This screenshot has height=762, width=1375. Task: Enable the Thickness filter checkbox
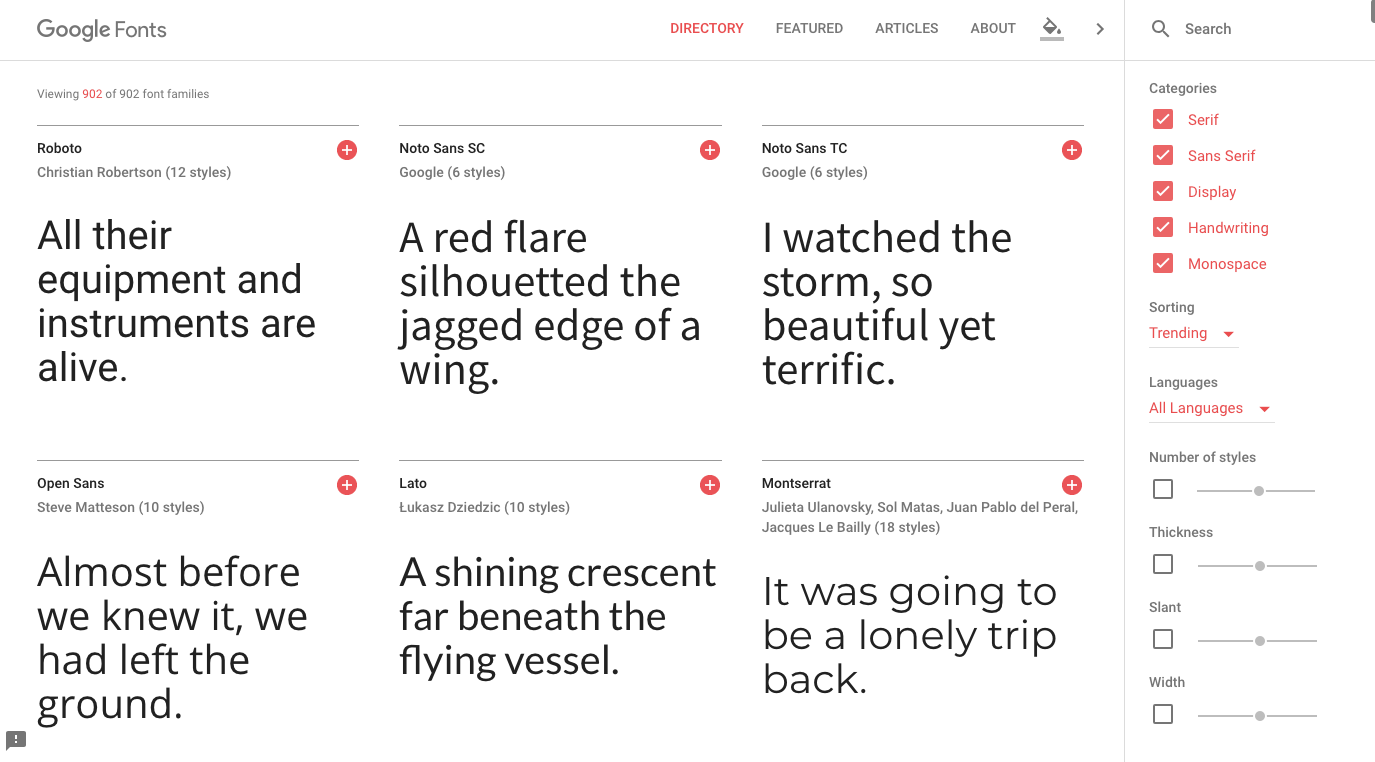tap(1163, 565)
